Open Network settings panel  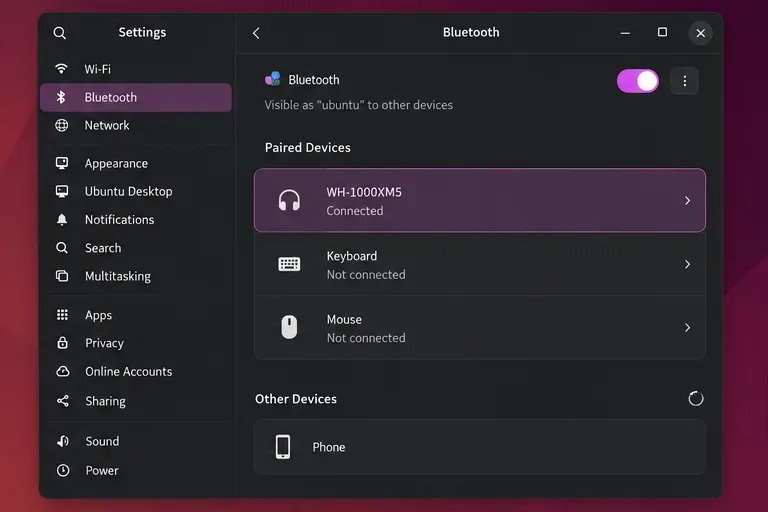click(x=136, y=125)
